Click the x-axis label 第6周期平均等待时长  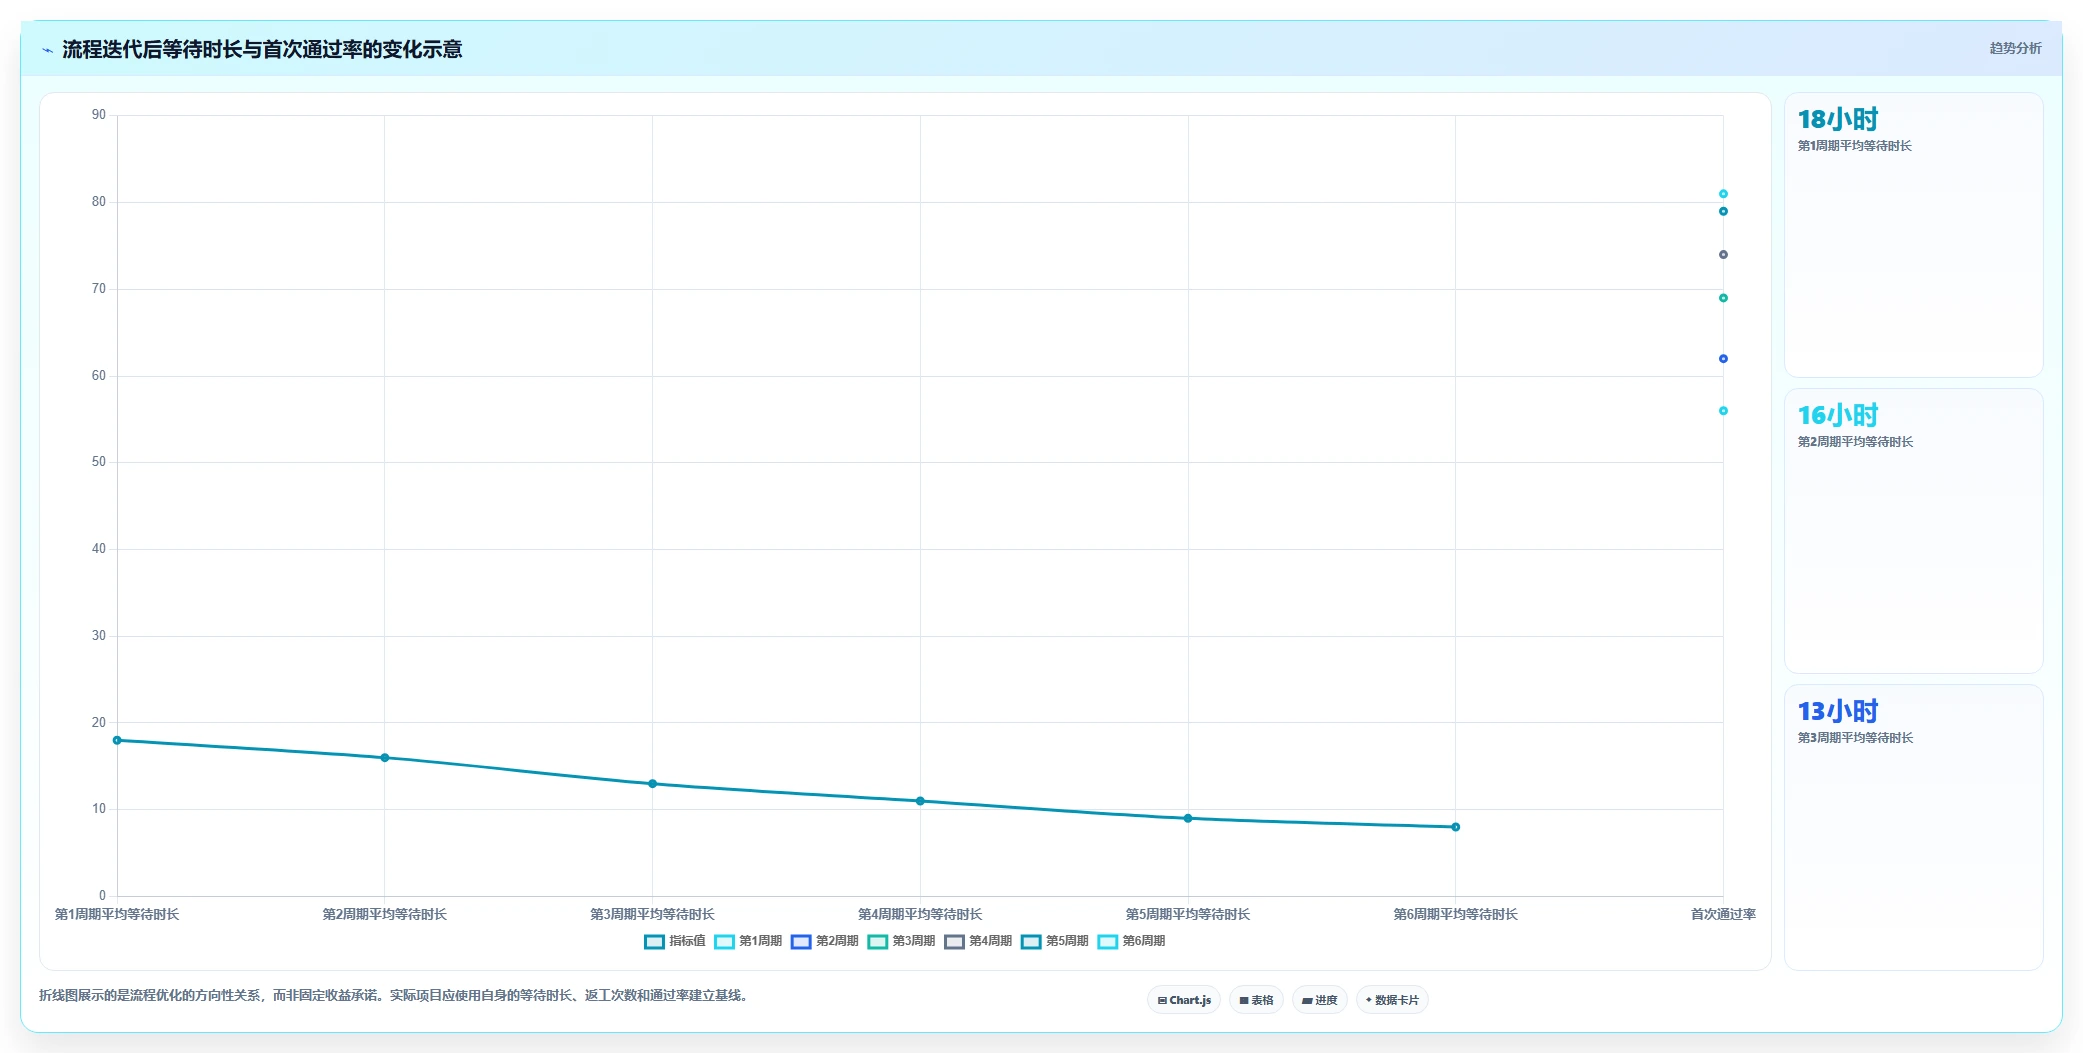click(1456, 914)
